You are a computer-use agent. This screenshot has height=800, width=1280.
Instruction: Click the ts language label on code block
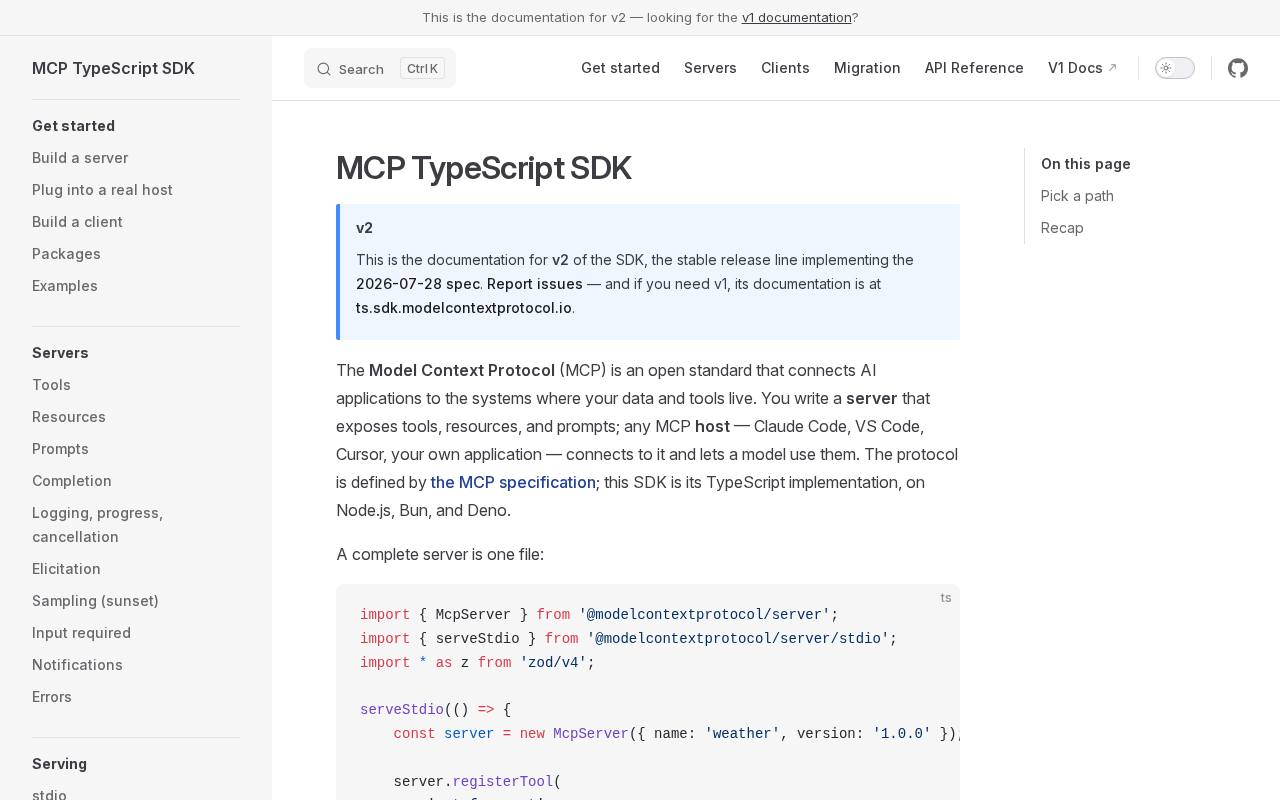(946, 598)
